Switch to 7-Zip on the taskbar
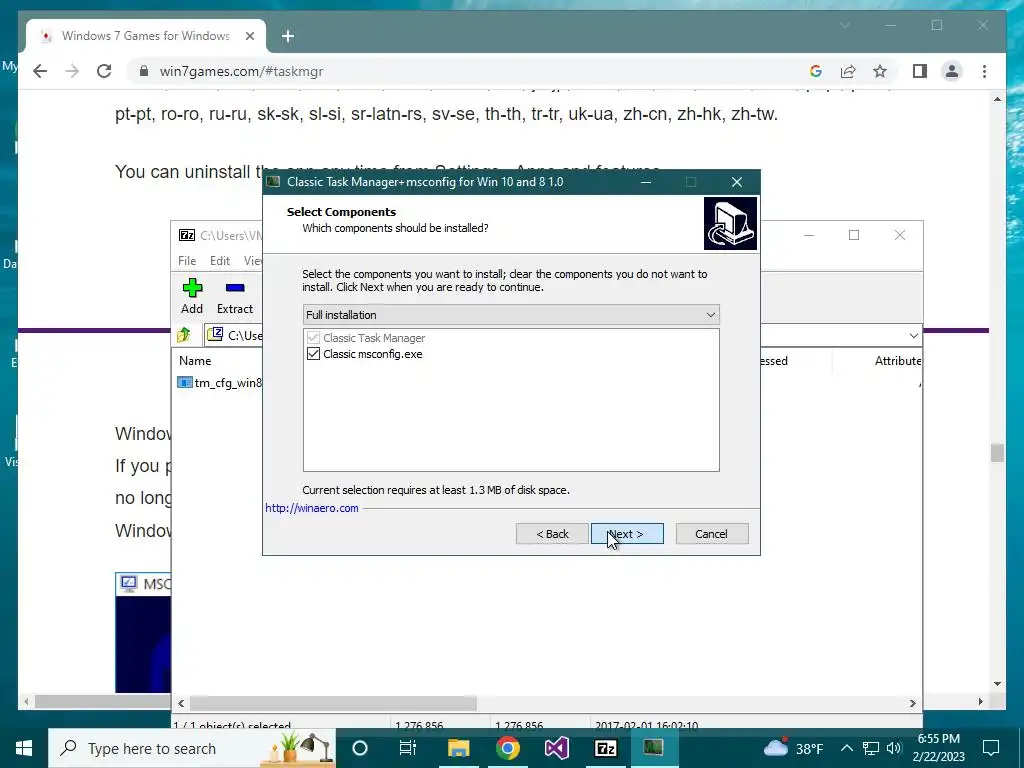This screenshot has width=1024, height=768. click(x=605, y=748)
